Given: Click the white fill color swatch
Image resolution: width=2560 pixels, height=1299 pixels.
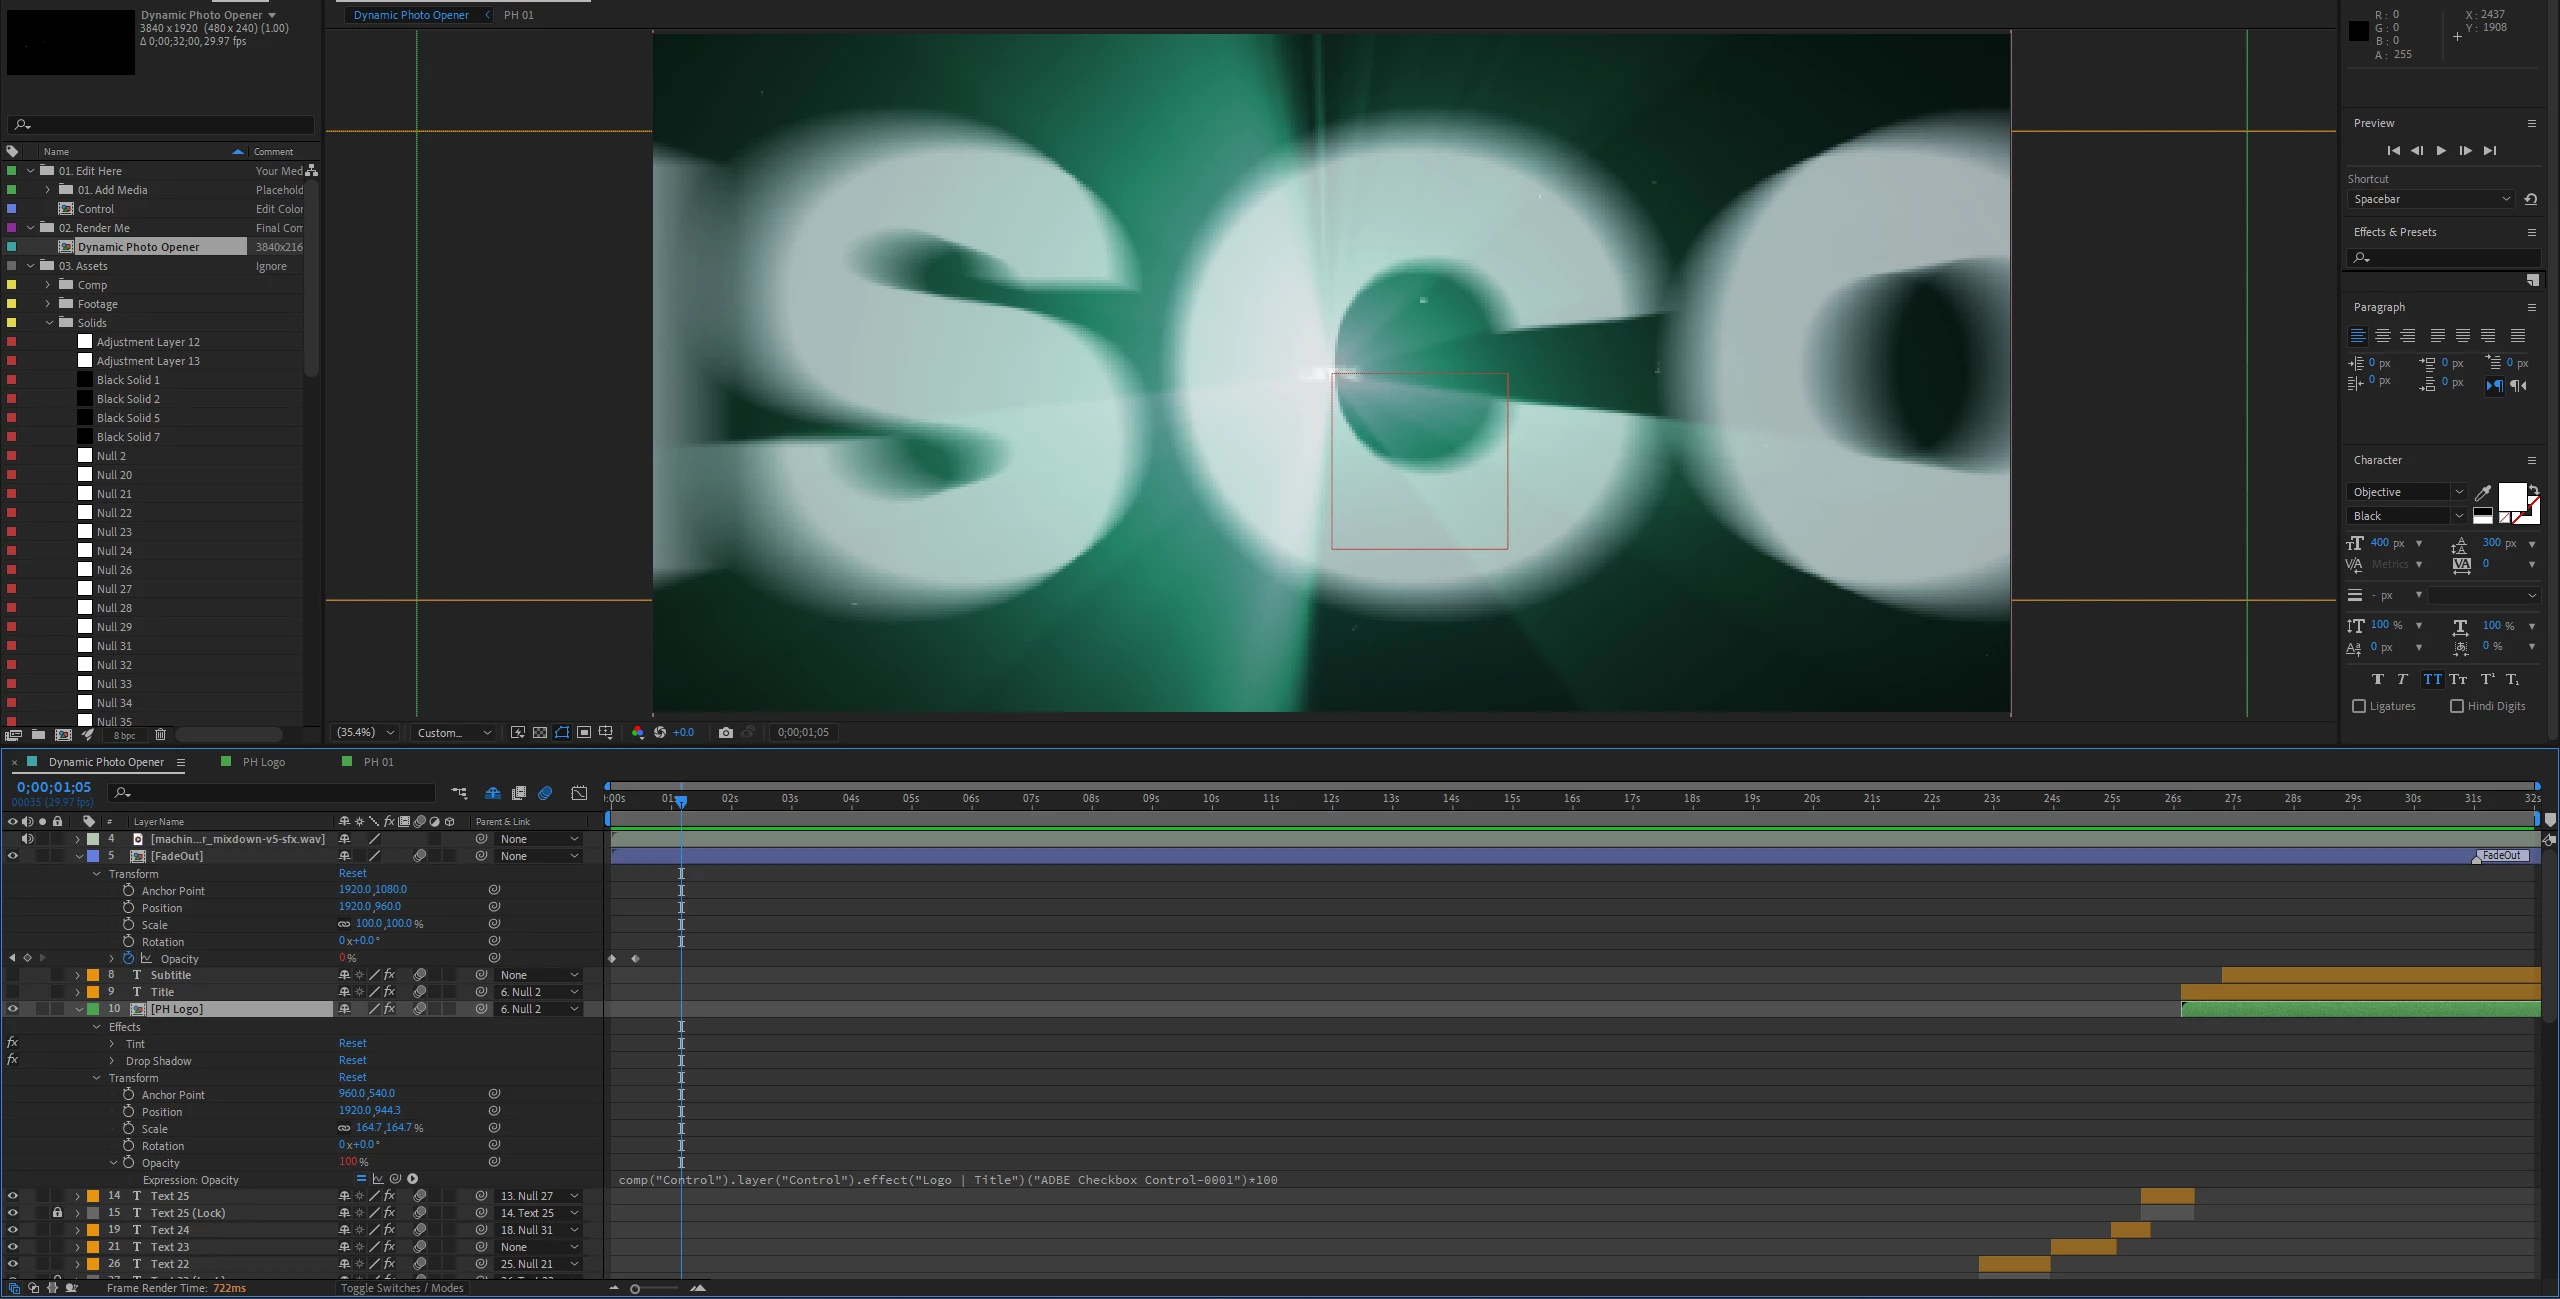Looking at the screenshot, I should point(2511,496).
